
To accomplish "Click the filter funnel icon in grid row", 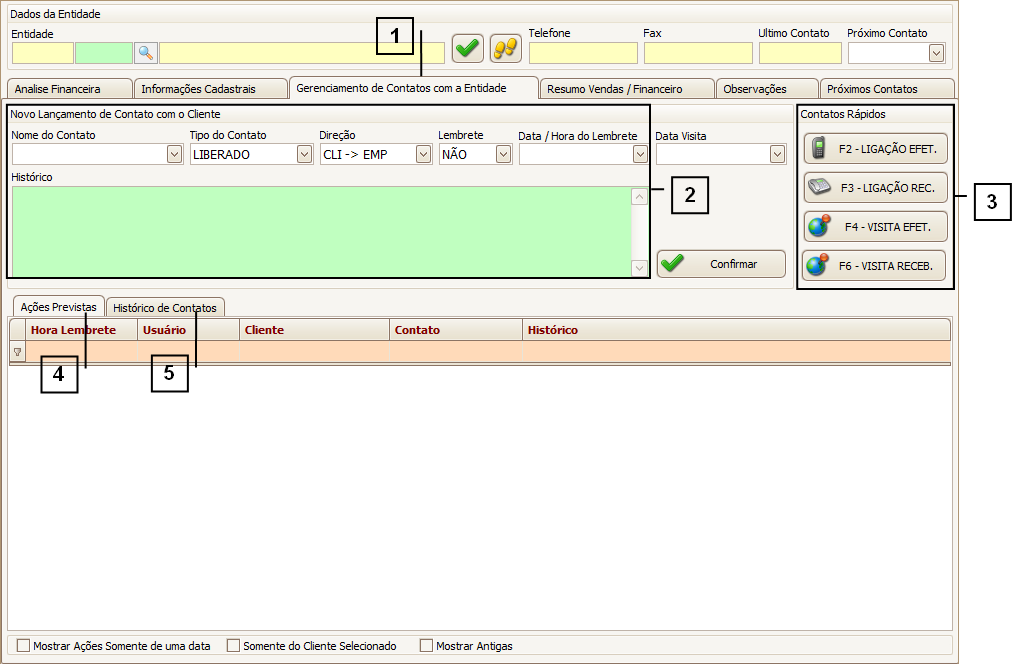I will pyautogui.click(x=17, y=352).
